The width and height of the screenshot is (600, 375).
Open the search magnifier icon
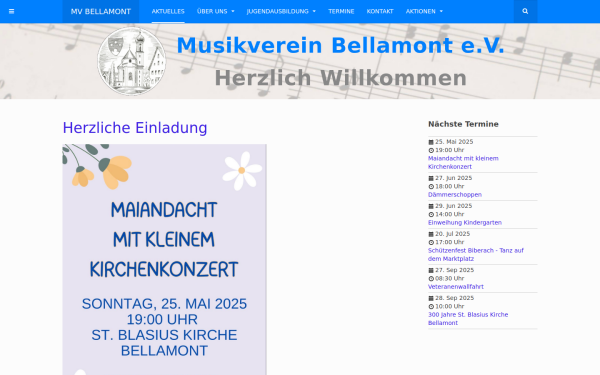525,11
